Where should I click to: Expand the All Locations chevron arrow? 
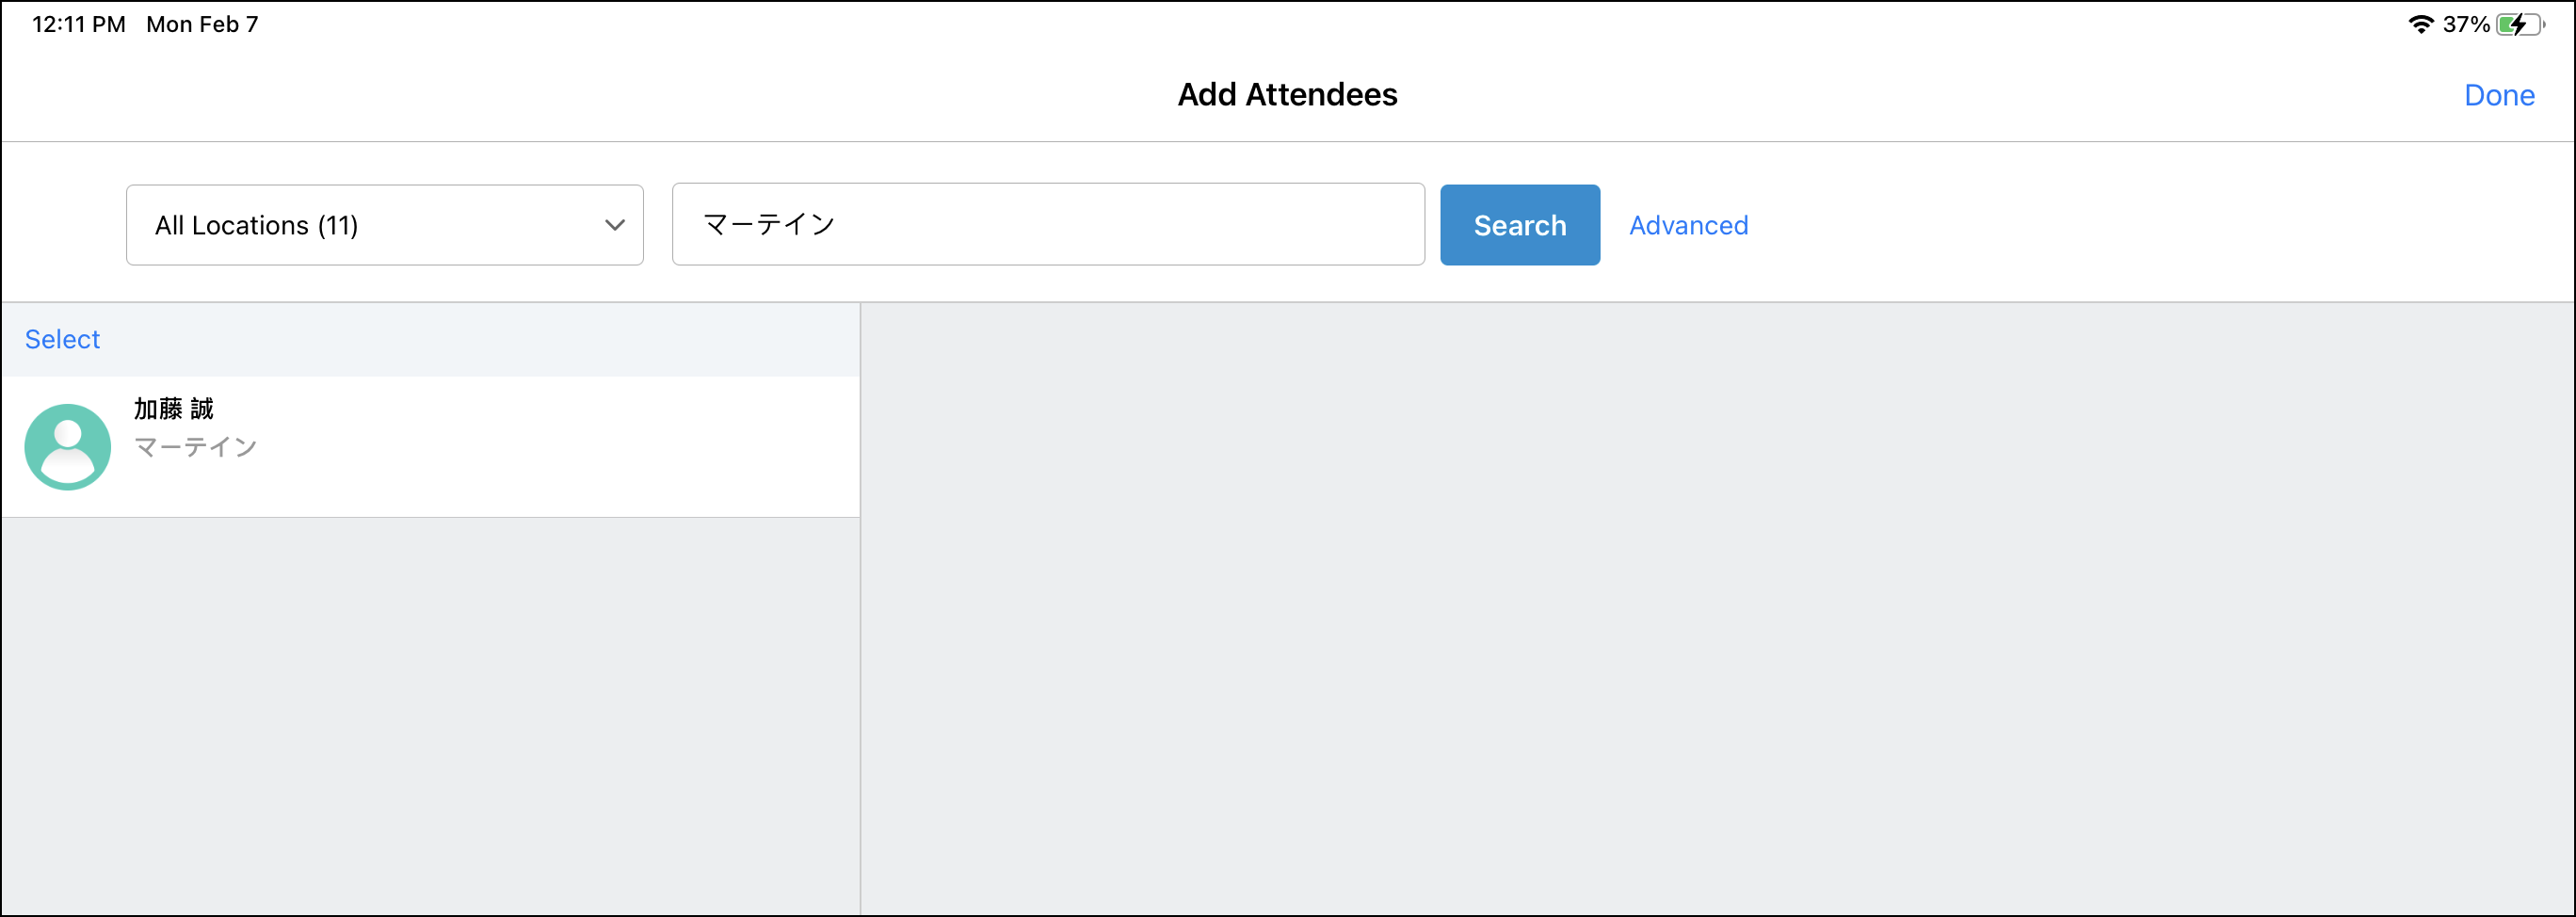point(615,225)
